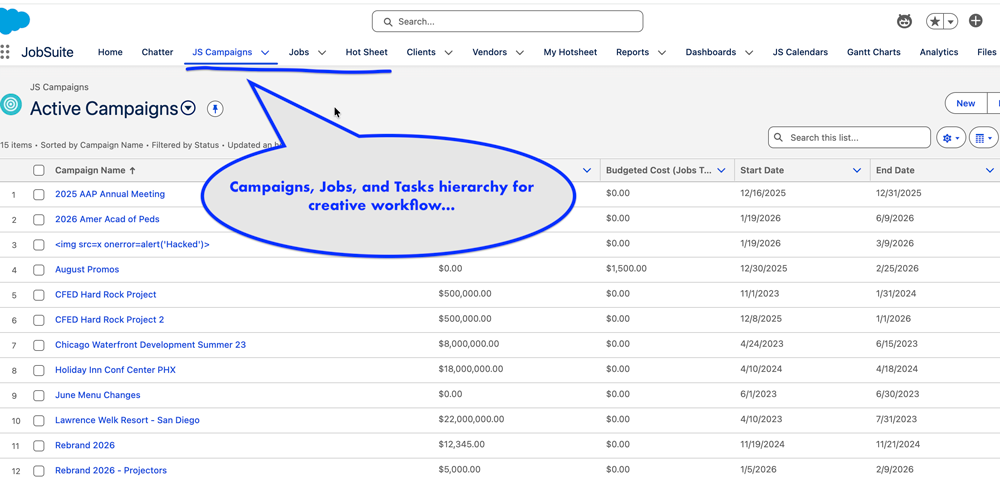Open the CFED Hard Rock Project 2 link

click(x=109, y=320)
